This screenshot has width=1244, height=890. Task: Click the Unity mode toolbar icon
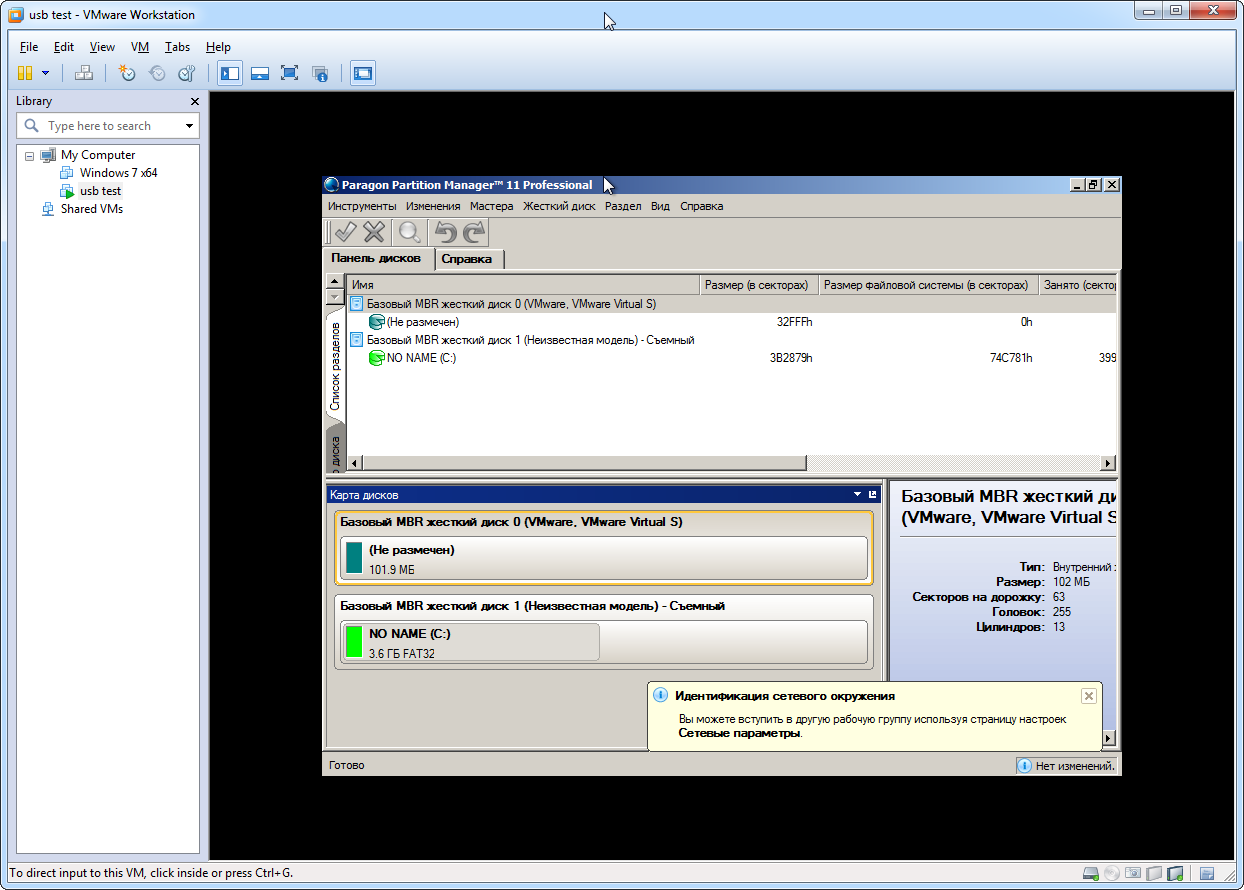tap(320, 73)
